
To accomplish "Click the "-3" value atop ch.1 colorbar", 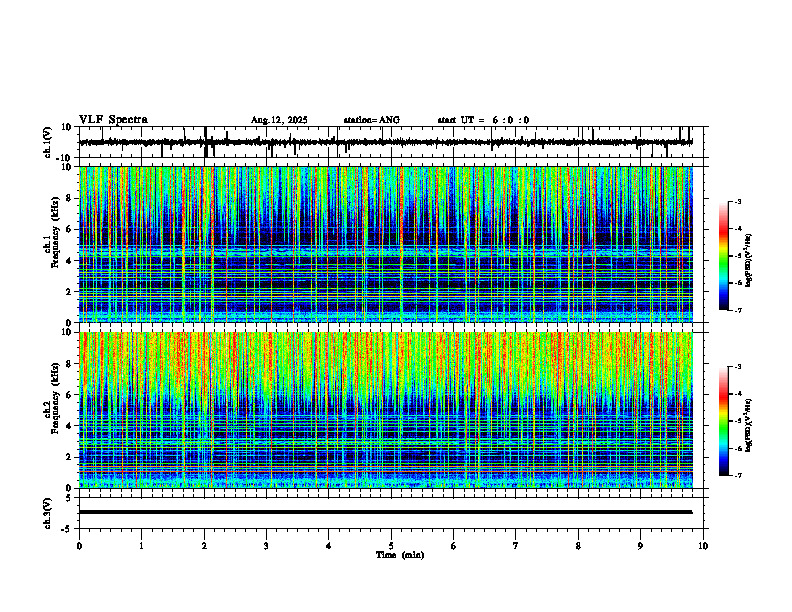I will coord(737,201).
